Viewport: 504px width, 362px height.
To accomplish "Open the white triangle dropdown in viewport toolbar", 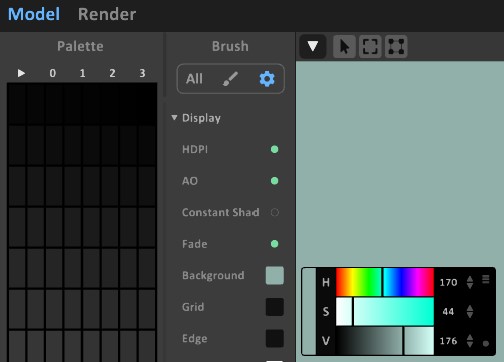I will 313,46.
